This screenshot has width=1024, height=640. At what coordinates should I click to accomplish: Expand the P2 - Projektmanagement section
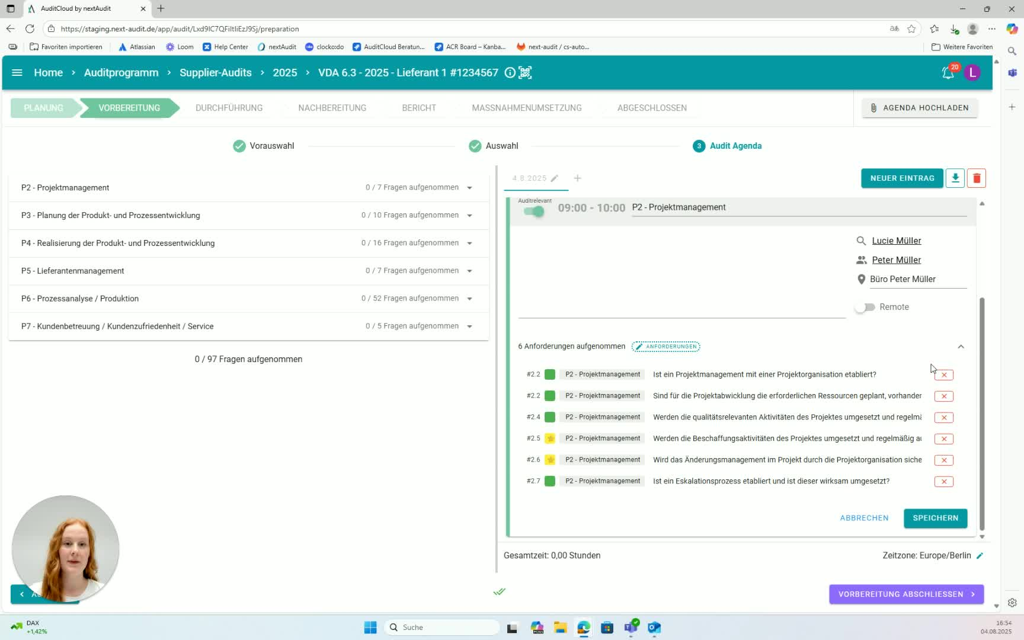tap(469, 188)
